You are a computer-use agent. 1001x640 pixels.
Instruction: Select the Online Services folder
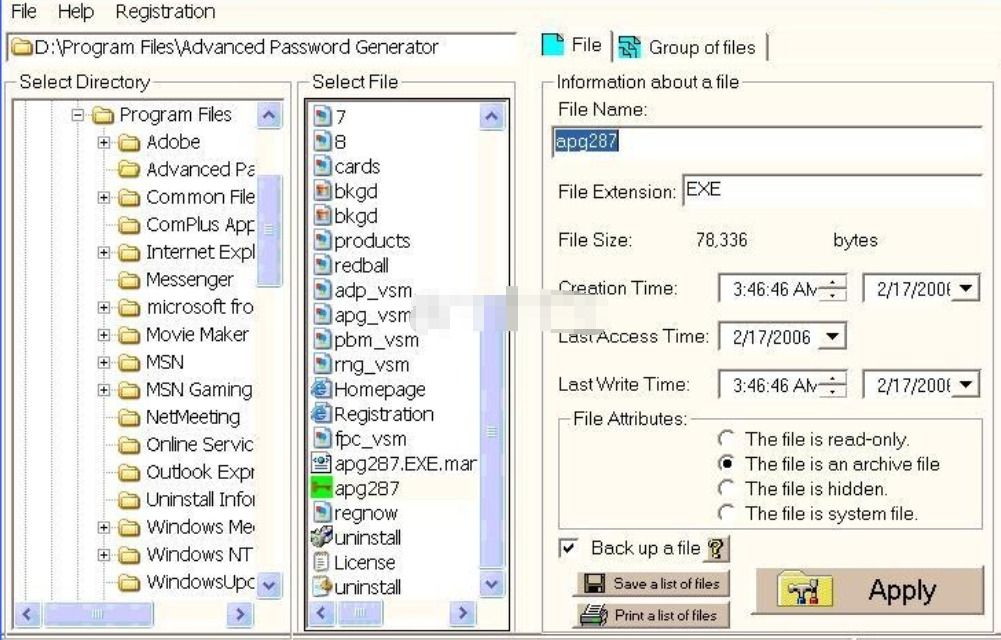(186, 445)
